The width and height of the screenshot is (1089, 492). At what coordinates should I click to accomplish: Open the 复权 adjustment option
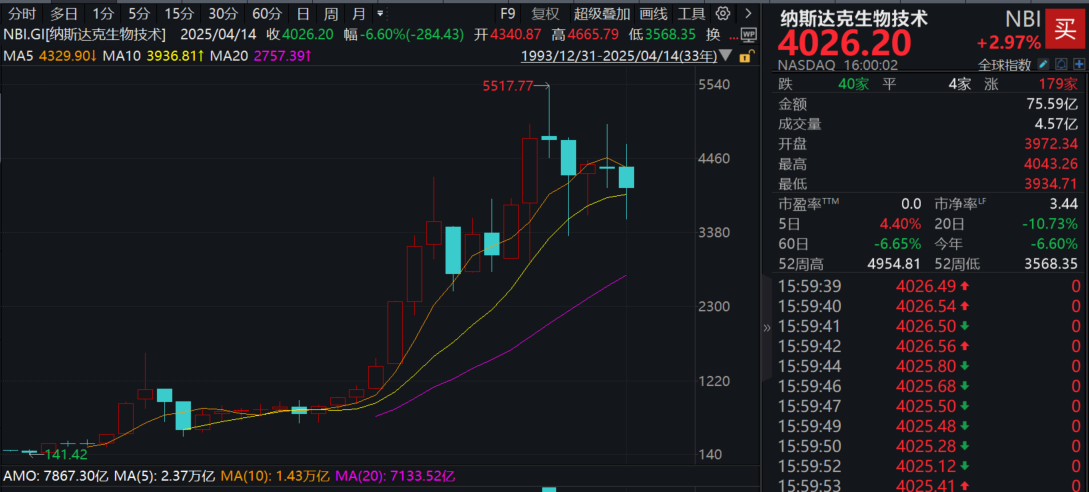click(x=545, y=13)
